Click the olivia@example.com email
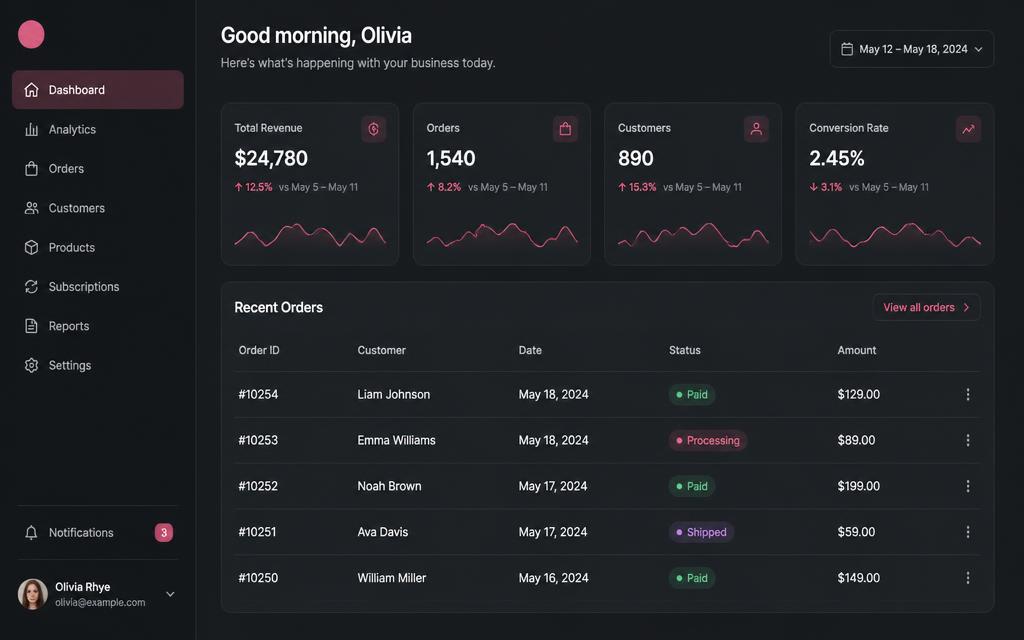This screenshot has height=640, width=1024. (100, 602)
